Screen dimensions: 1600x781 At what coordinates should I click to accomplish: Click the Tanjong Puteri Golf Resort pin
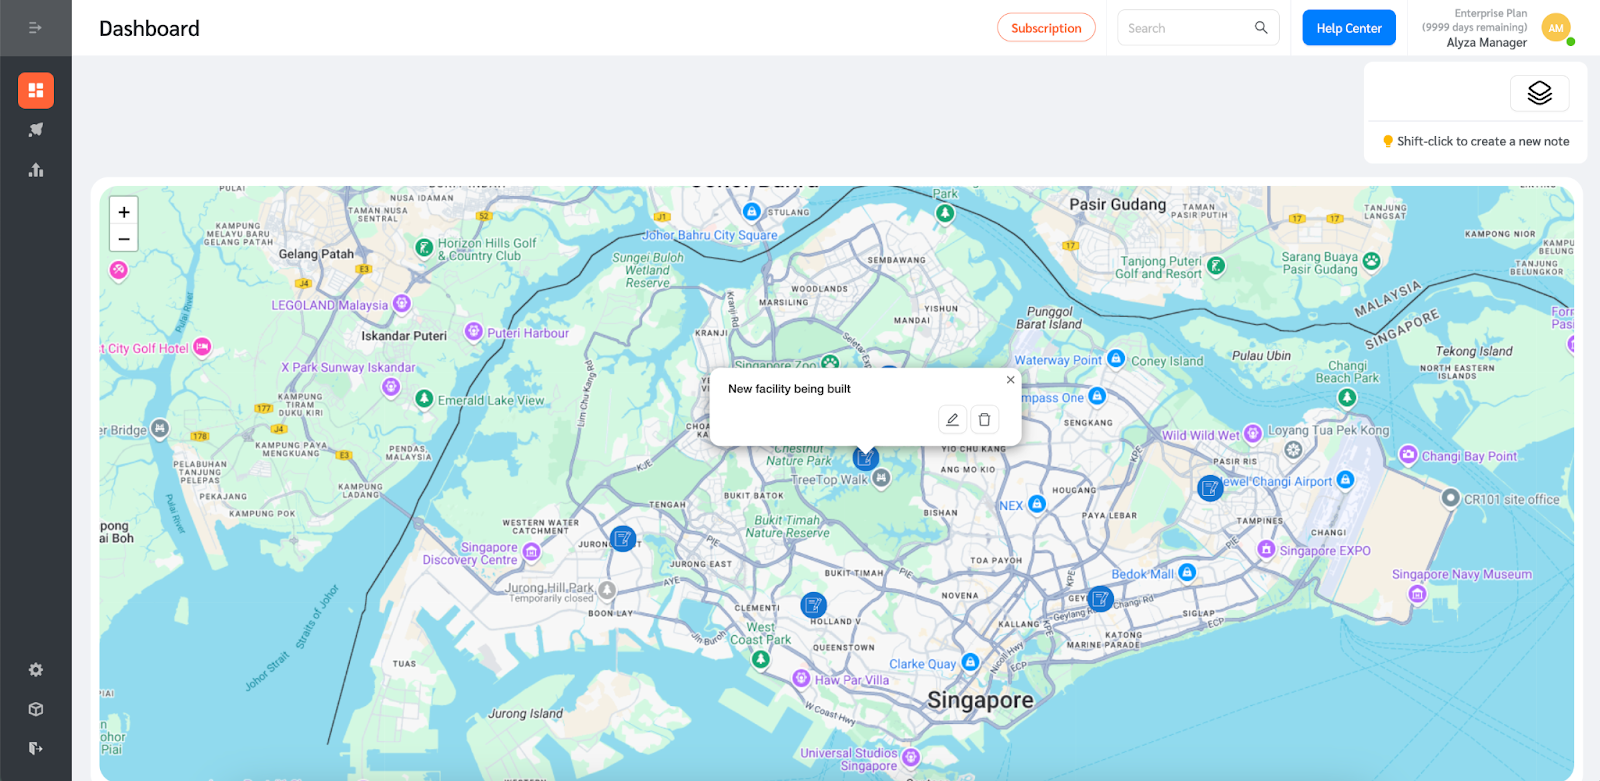tap(1216, 265)
